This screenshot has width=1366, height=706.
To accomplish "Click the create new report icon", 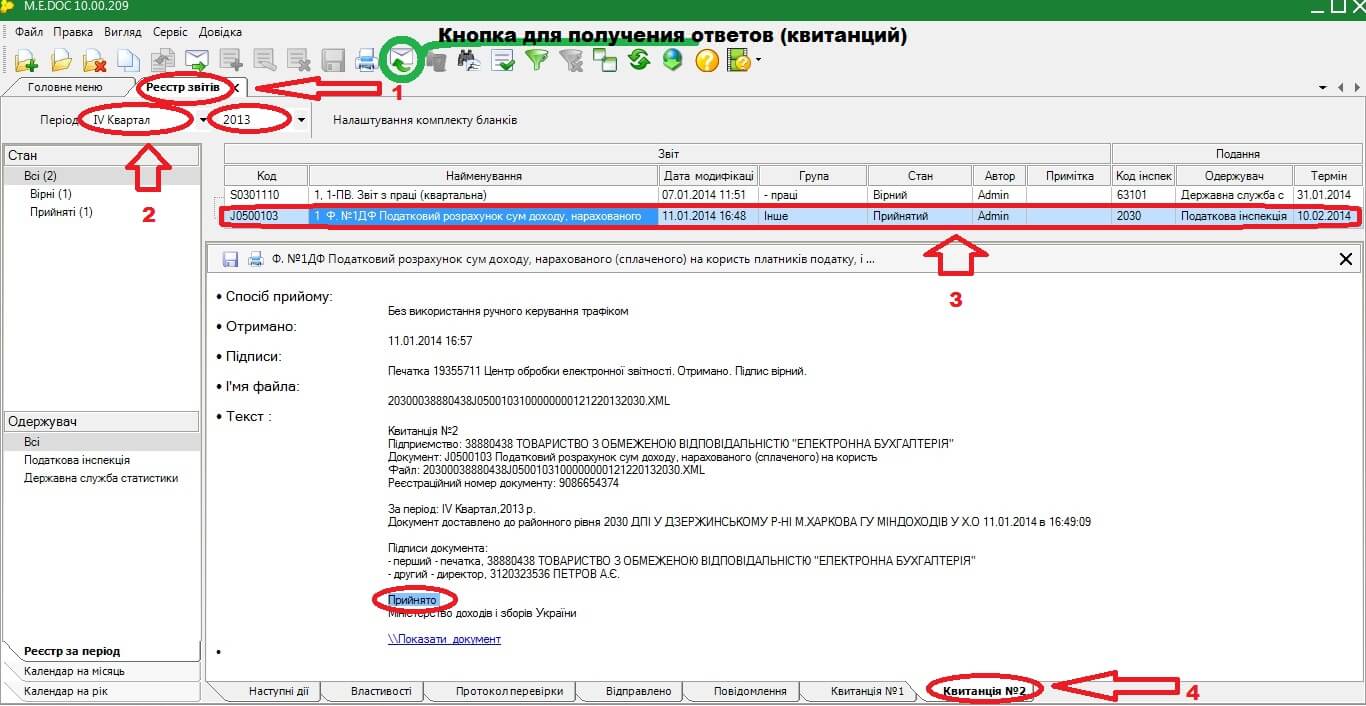I will coord(27,61).
